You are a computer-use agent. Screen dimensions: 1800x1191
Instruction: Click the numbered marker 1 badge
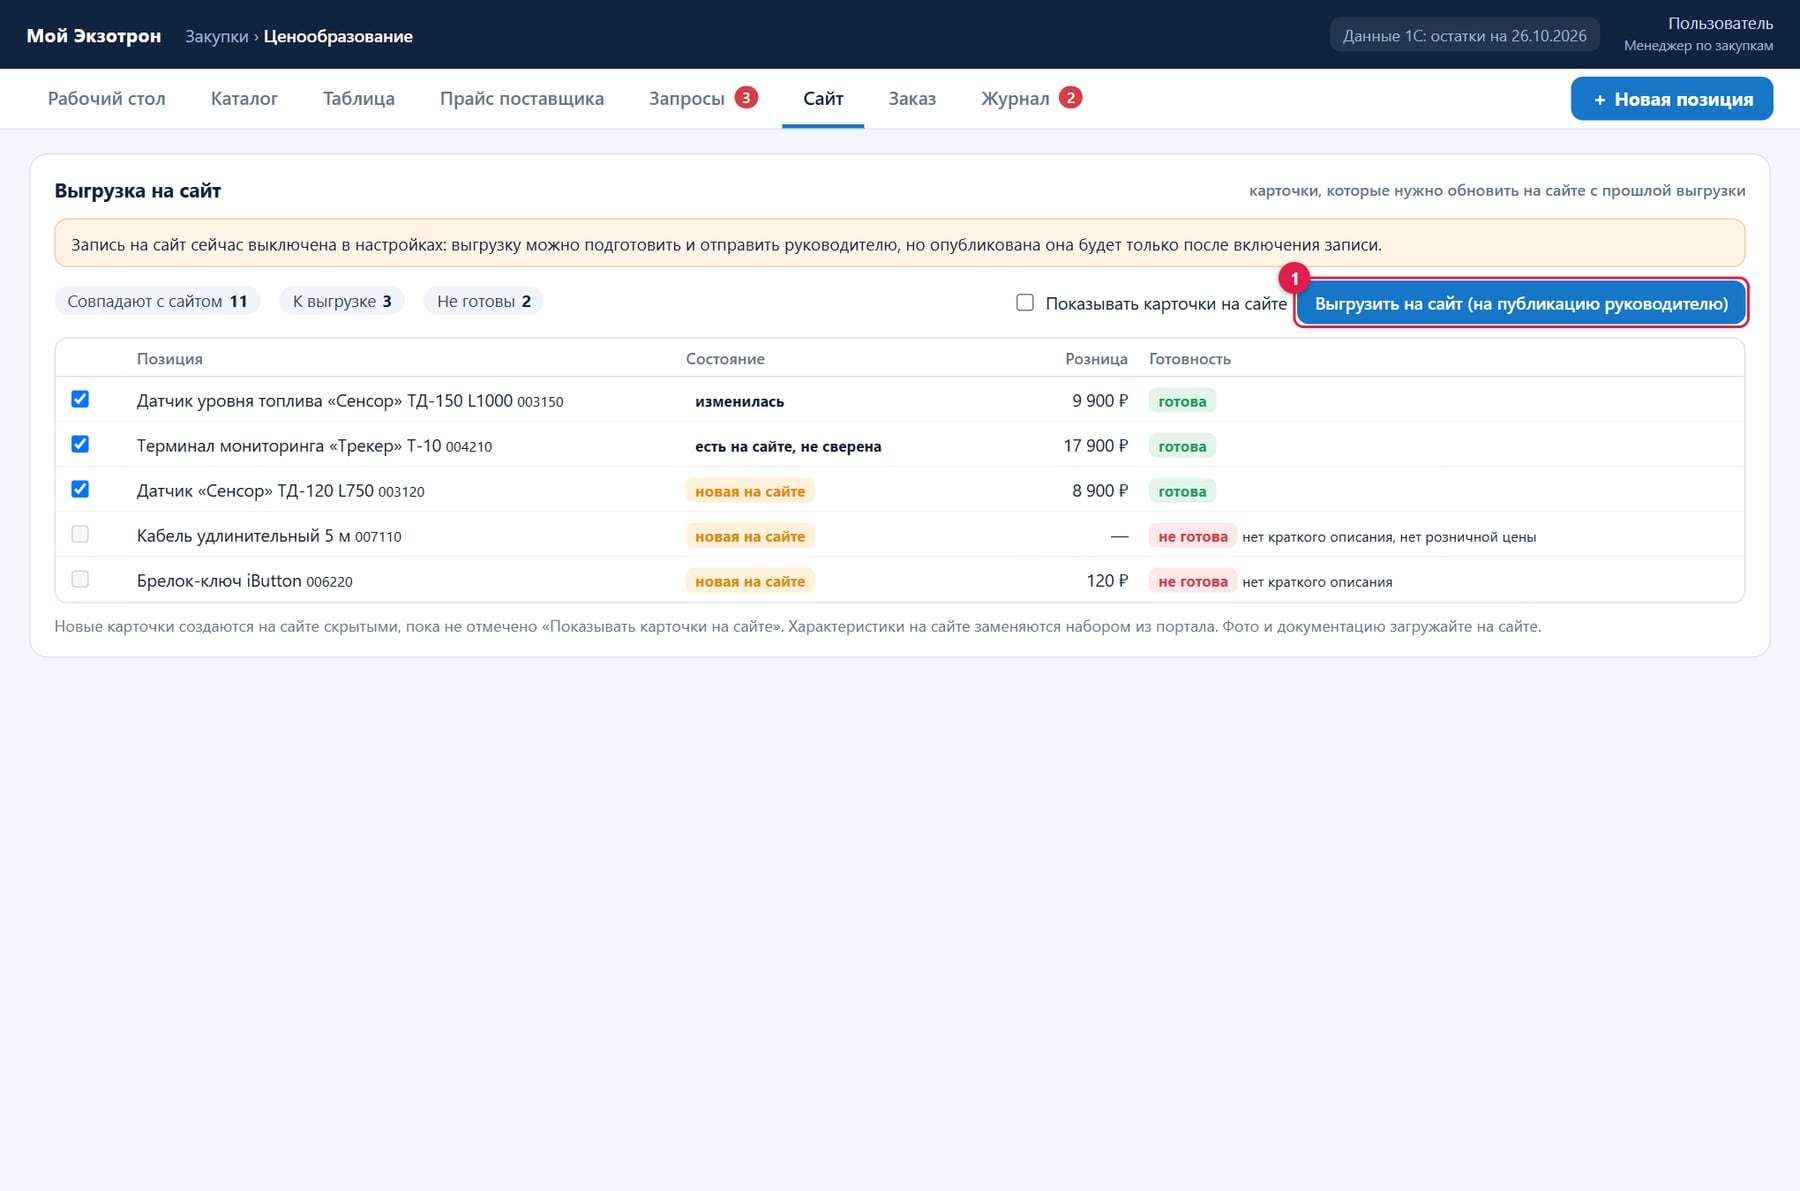(x=1294, y=278)
